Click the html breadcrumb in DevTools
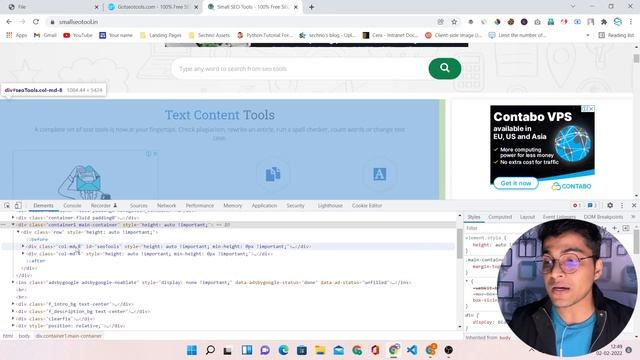640x360 pixels. tap(8, 336)
